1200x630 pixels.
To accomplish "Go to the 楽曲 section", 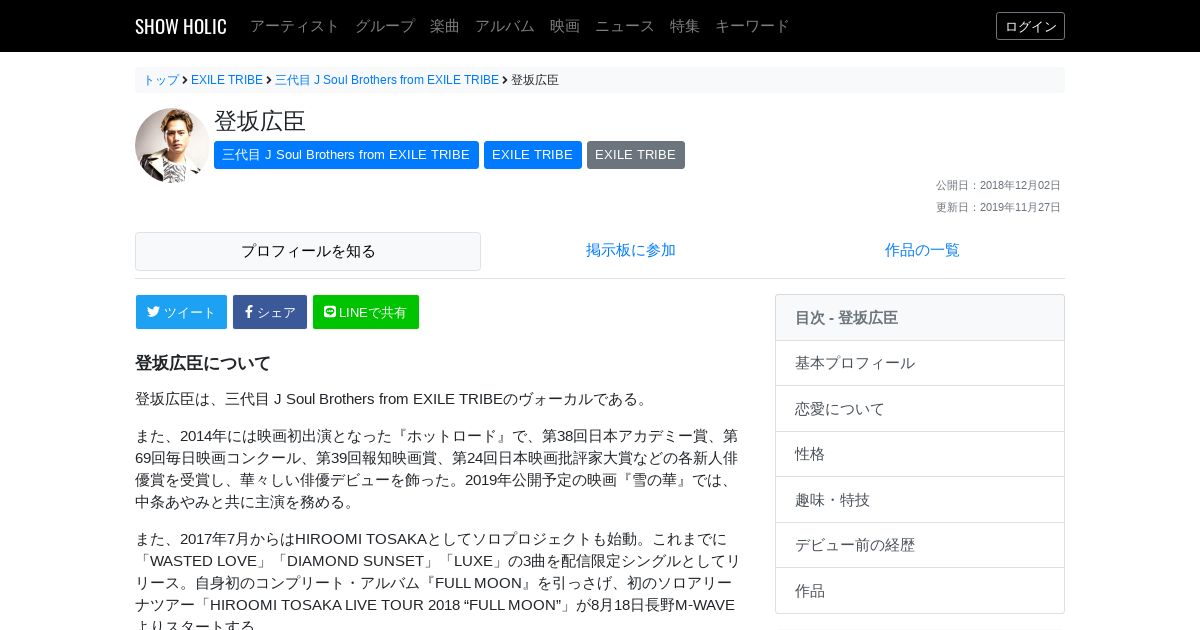I will [445, 26].
